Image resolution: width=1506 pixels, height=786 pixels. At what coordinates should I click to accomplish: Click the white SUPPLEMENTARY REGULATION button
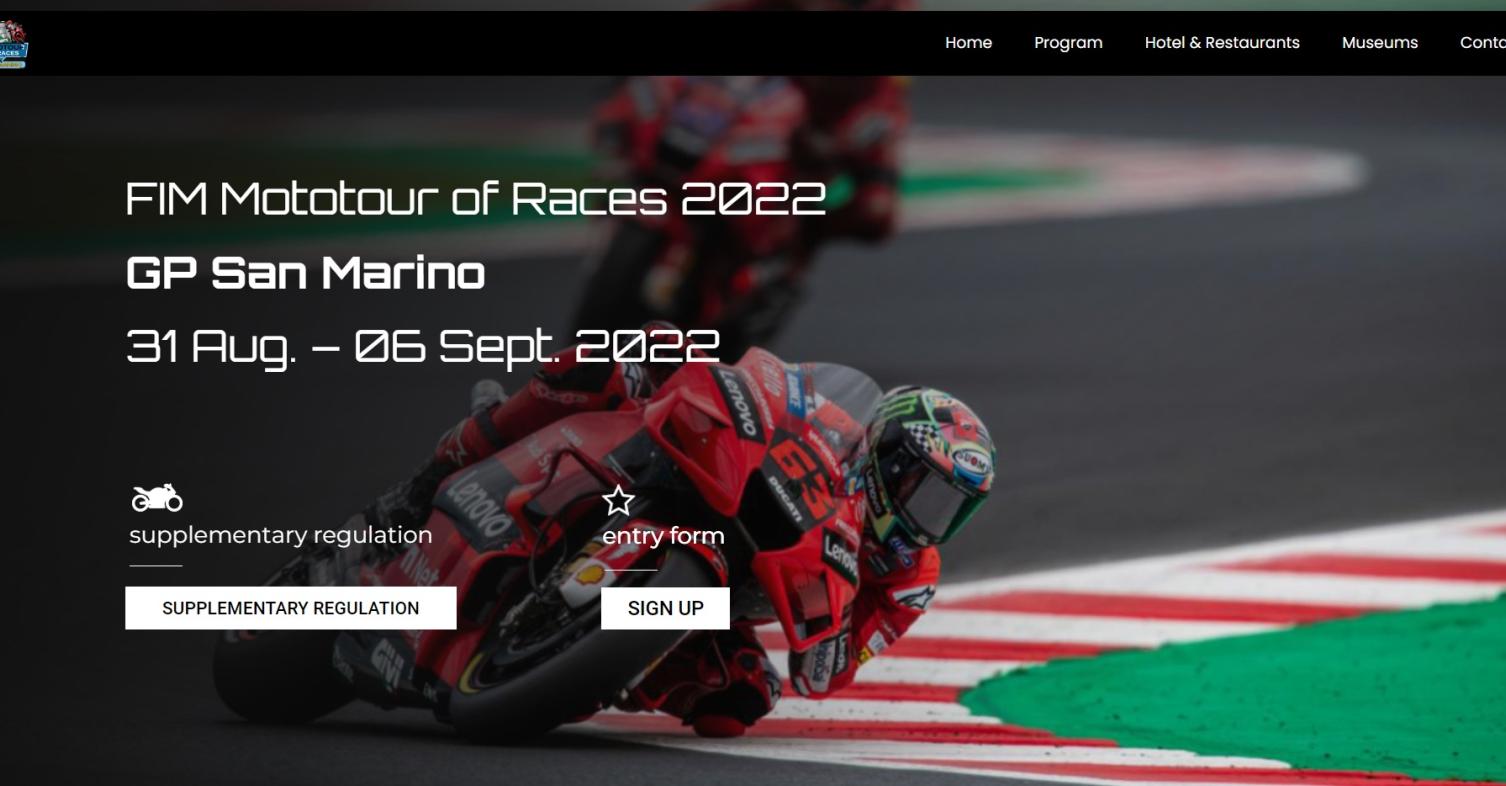[291, 608]
